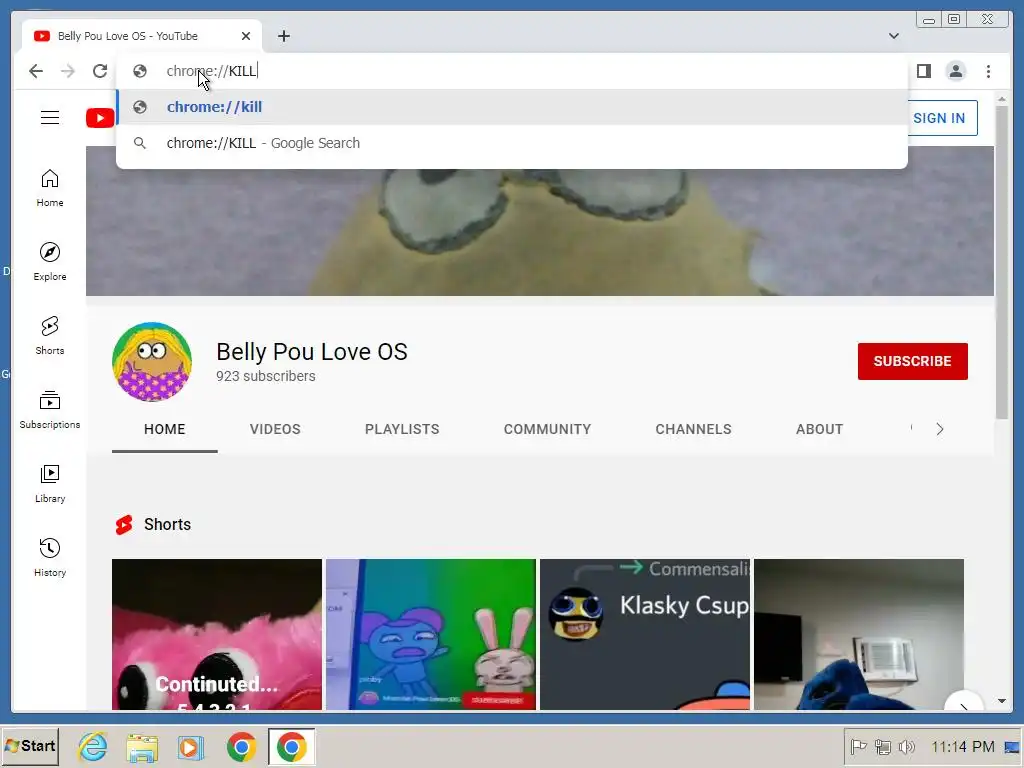Click the channel name Belly Pou Love OS
Viewport: 1024px width, 768px height.
[x=312, y=351]
